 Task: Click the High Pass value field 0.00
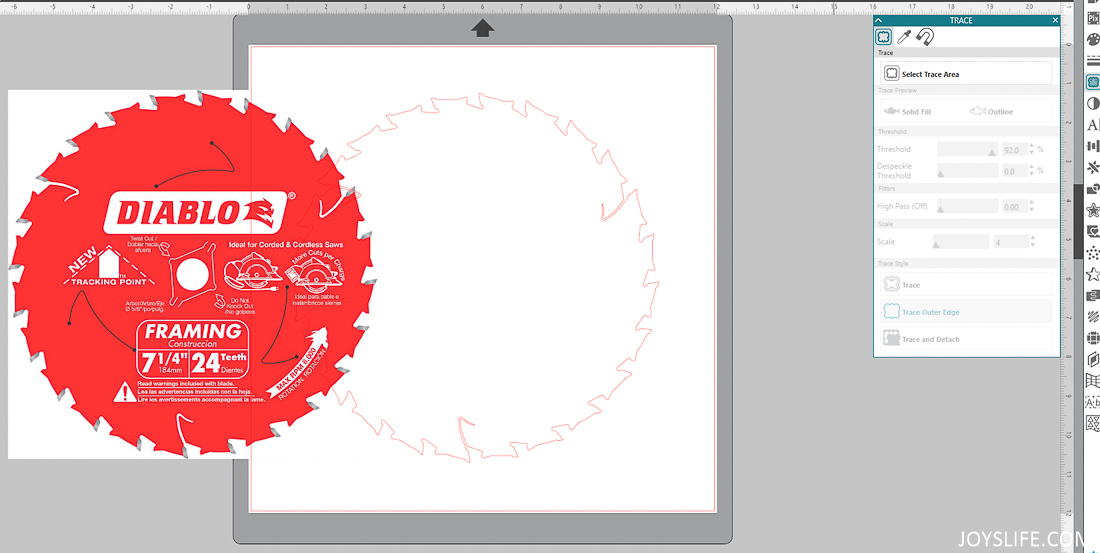pyautogui.click(x=1014, y=207)
